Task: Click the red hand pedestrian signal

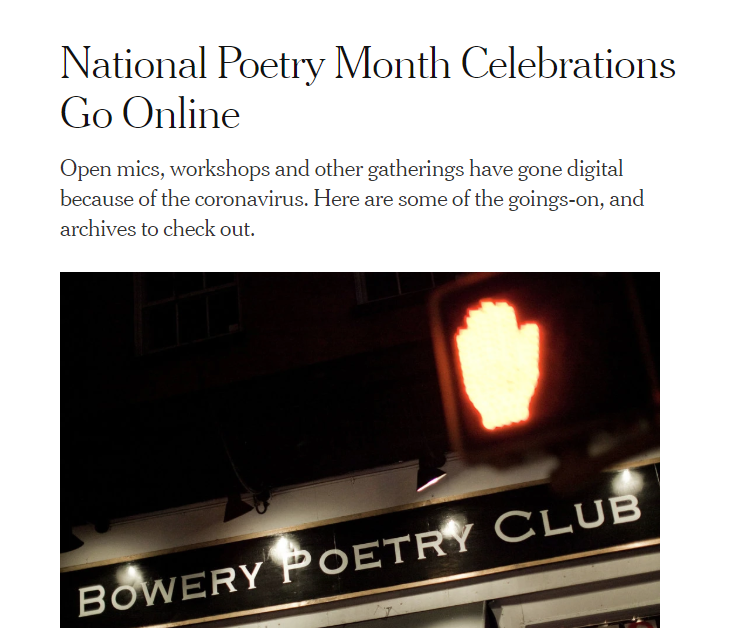Action: coord(498,364)
